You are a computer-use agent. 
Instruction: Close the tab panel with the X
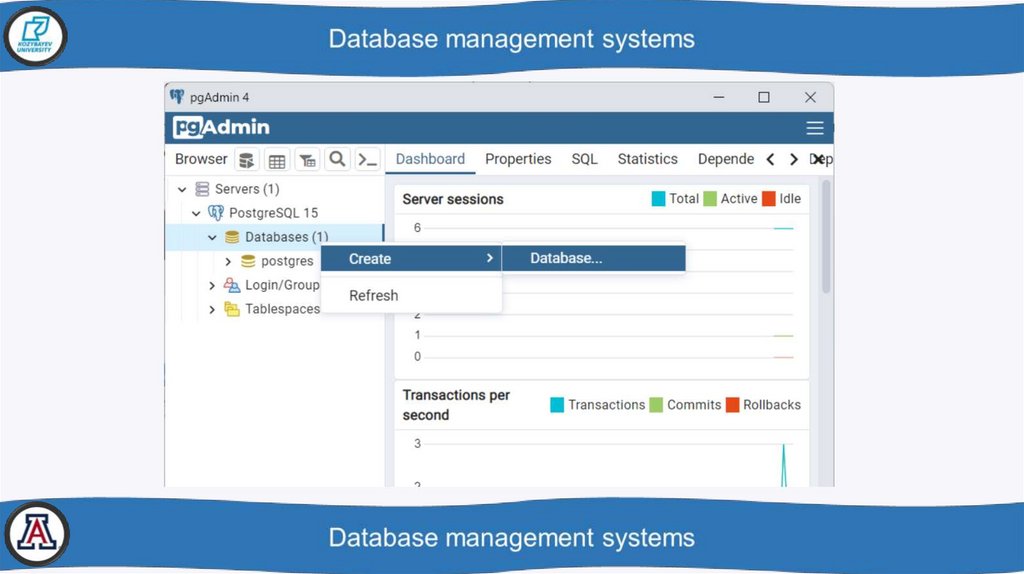[x=818, y=159]
